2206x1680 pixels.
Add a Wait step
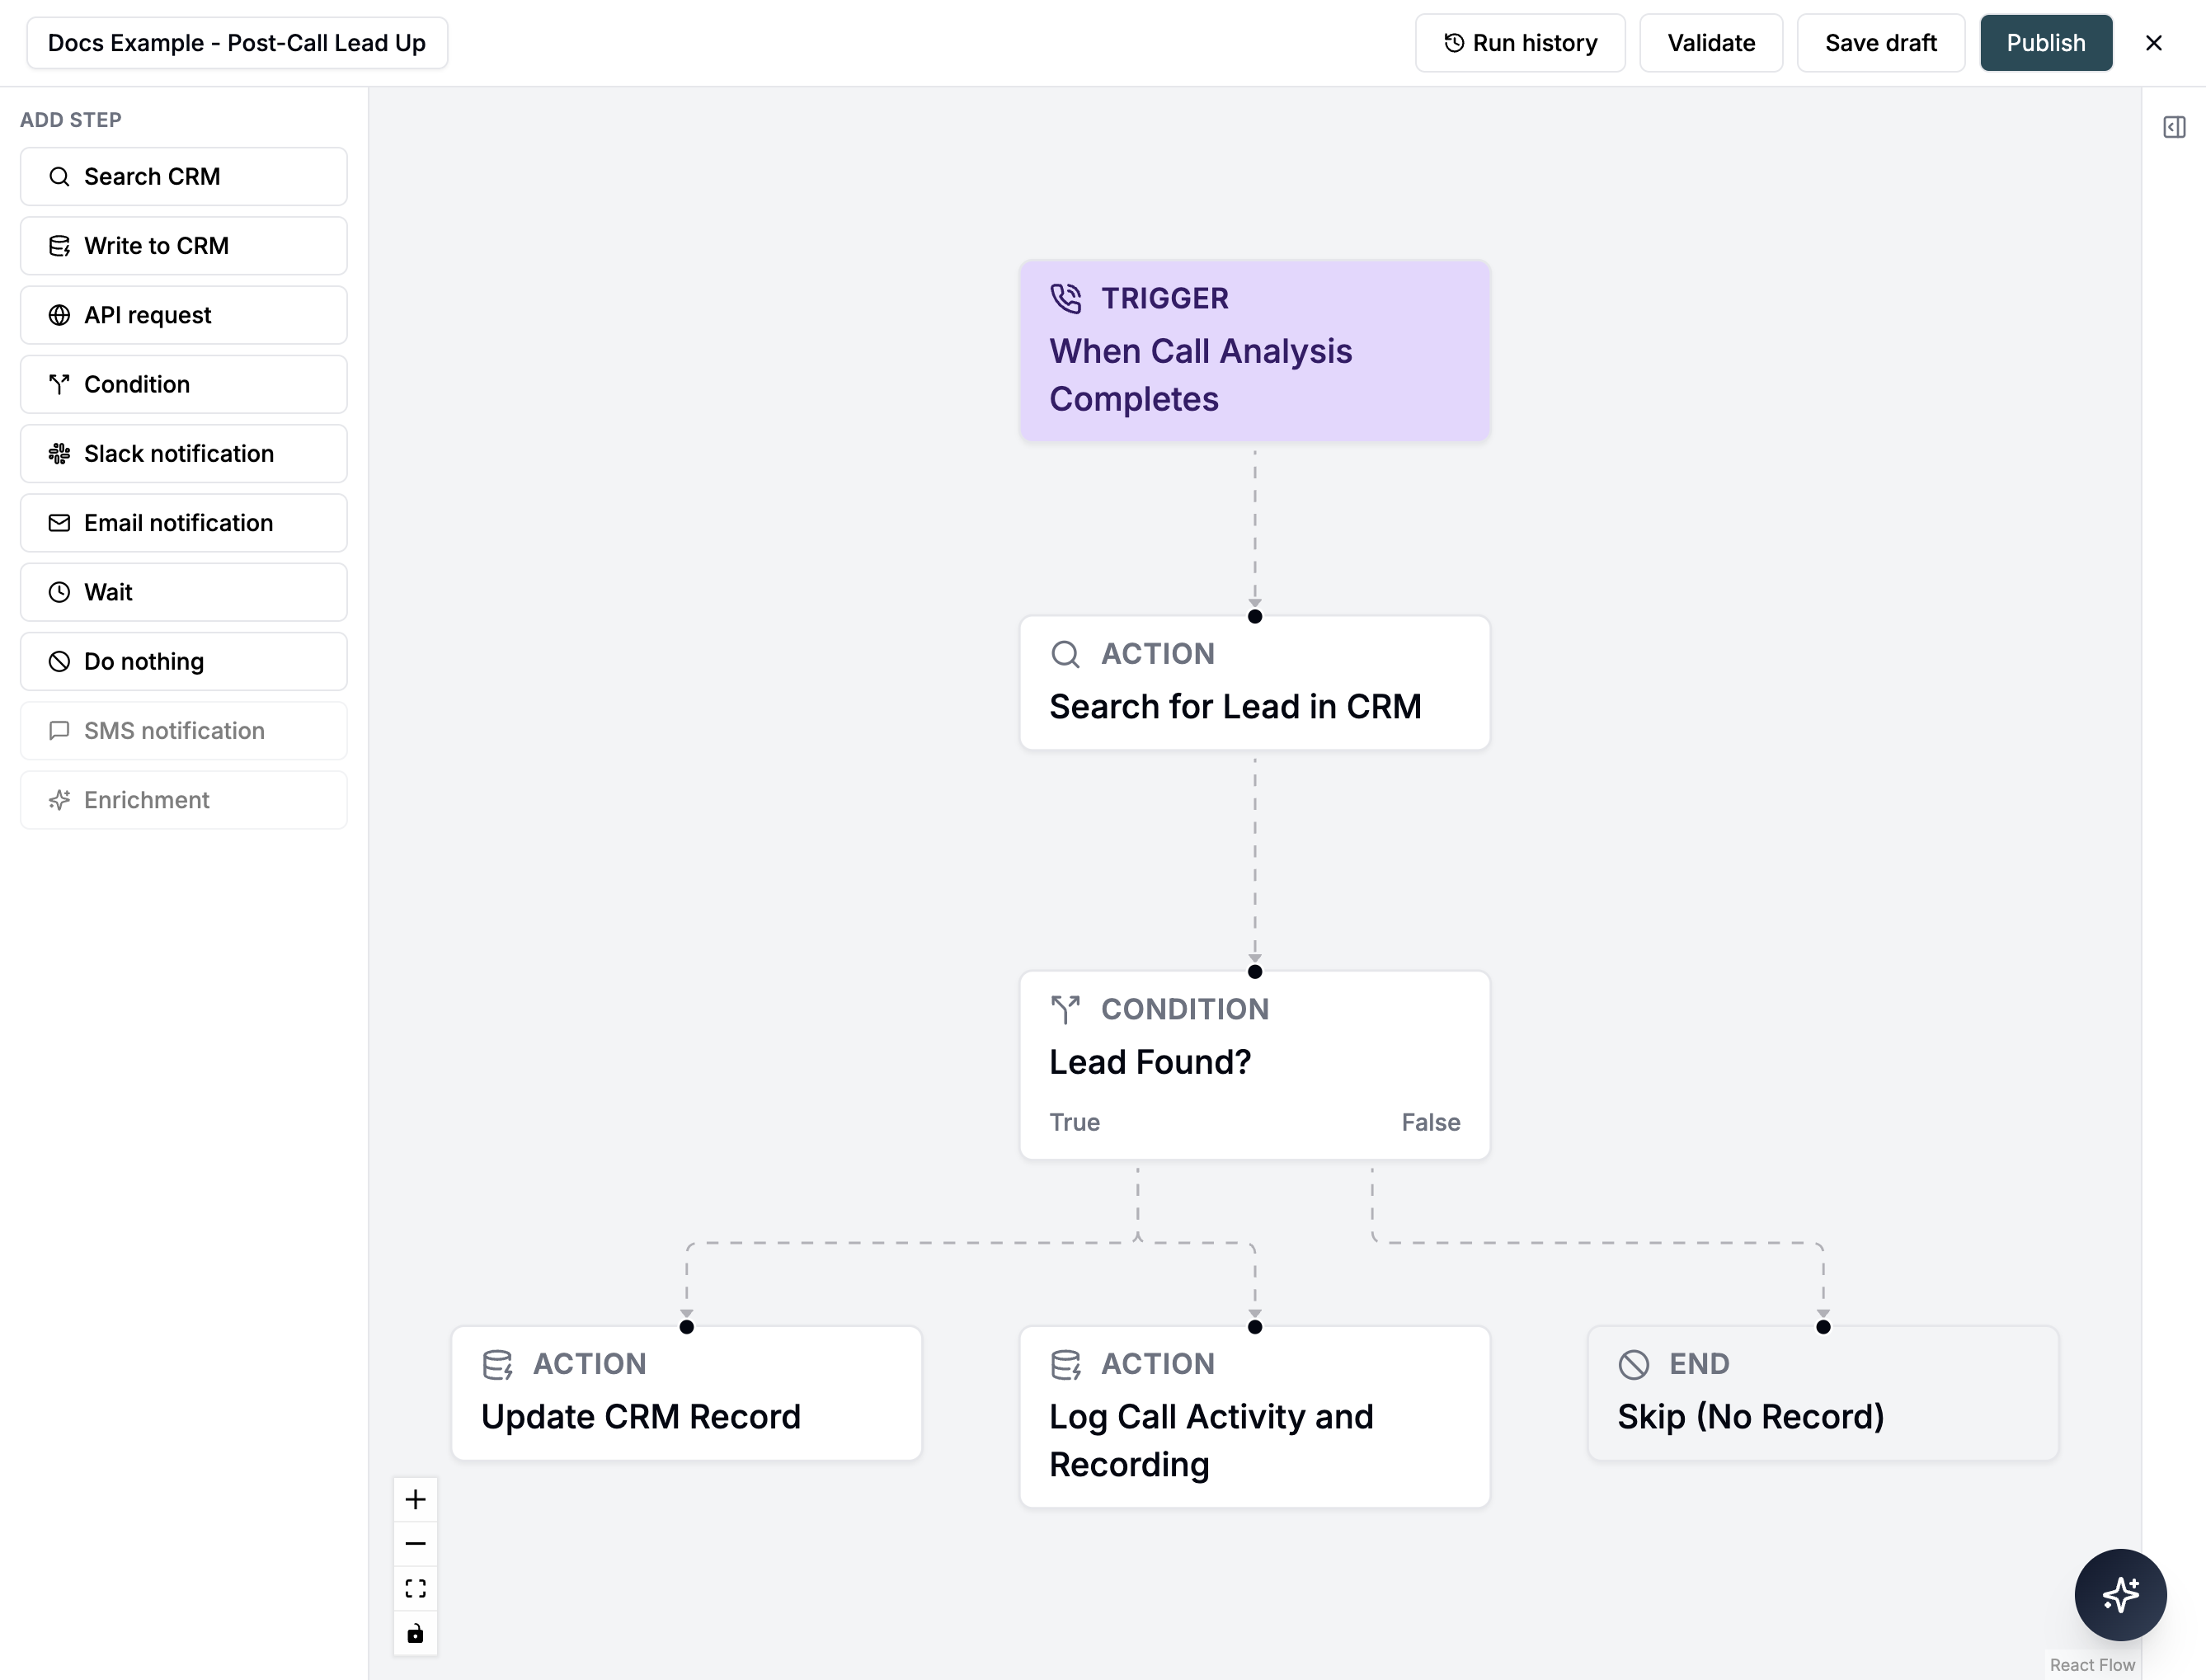(184, 592)
